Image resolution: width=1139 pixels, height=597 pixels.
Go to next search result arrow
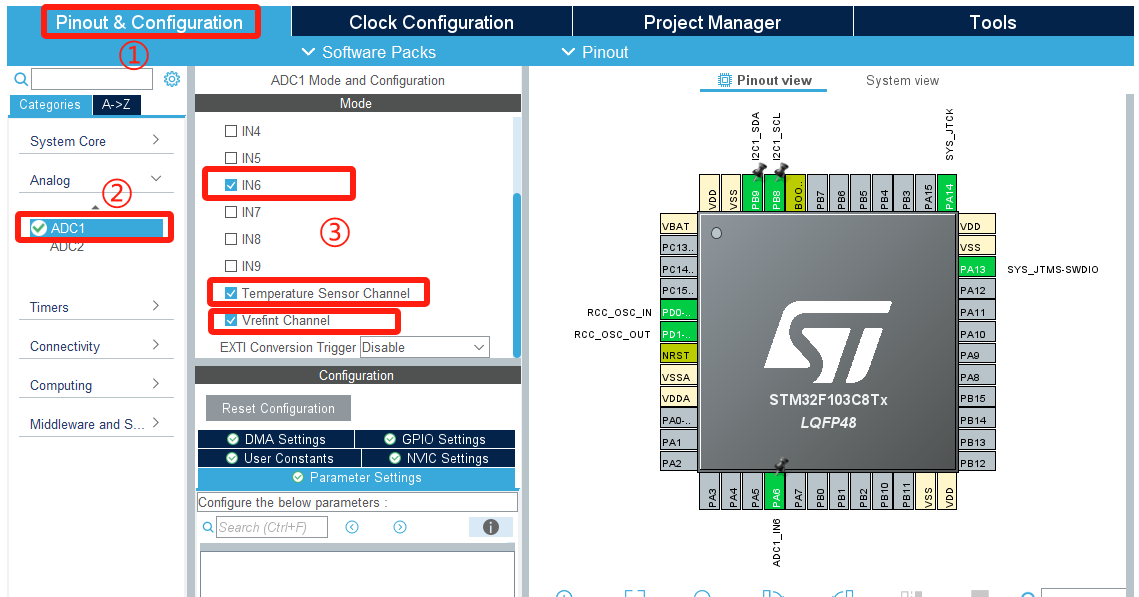coord(400,527)
